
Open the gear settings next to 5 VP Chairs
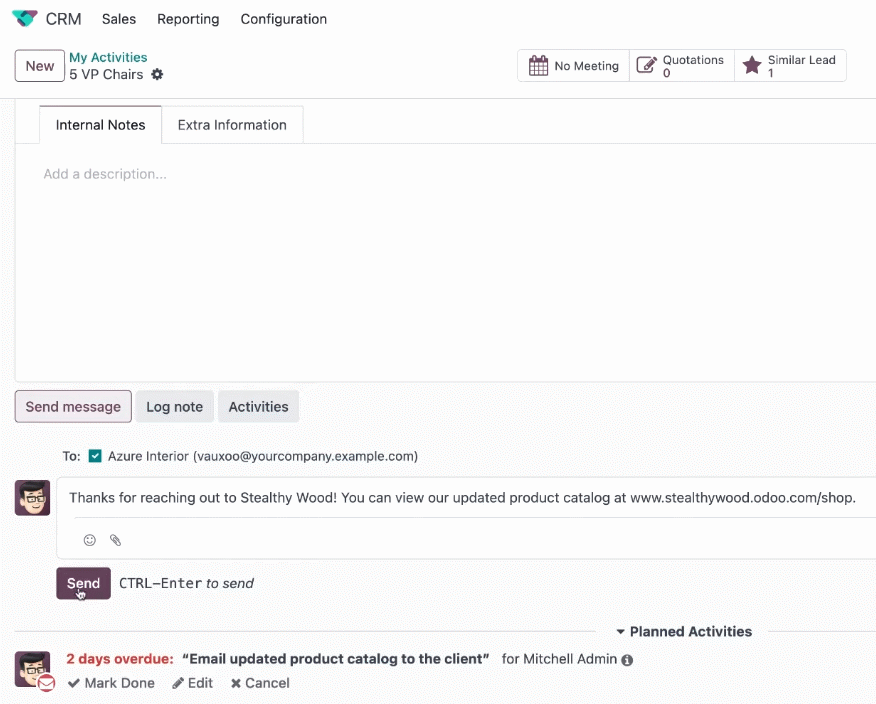coord(158,74)
